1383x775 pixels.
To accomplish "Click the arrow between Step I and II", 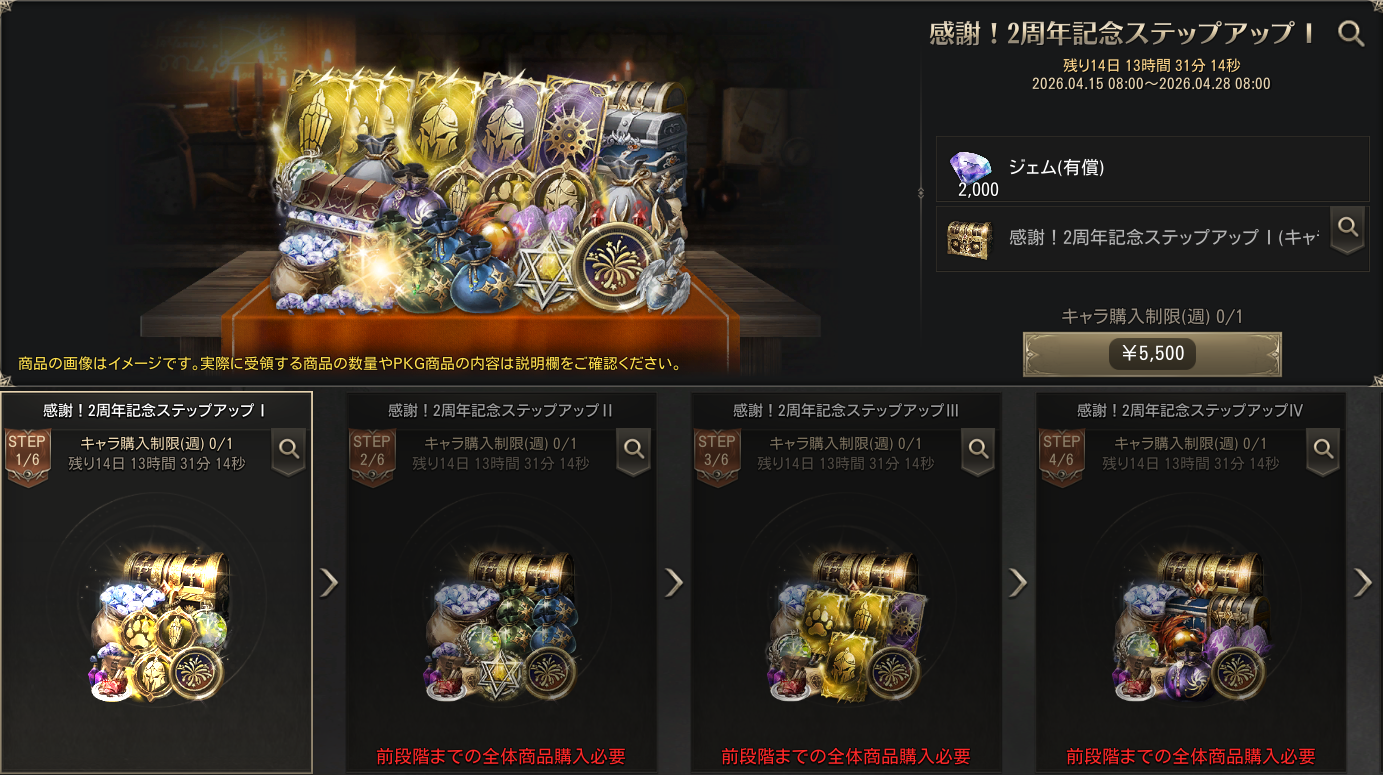I will [x=329, y=582].
